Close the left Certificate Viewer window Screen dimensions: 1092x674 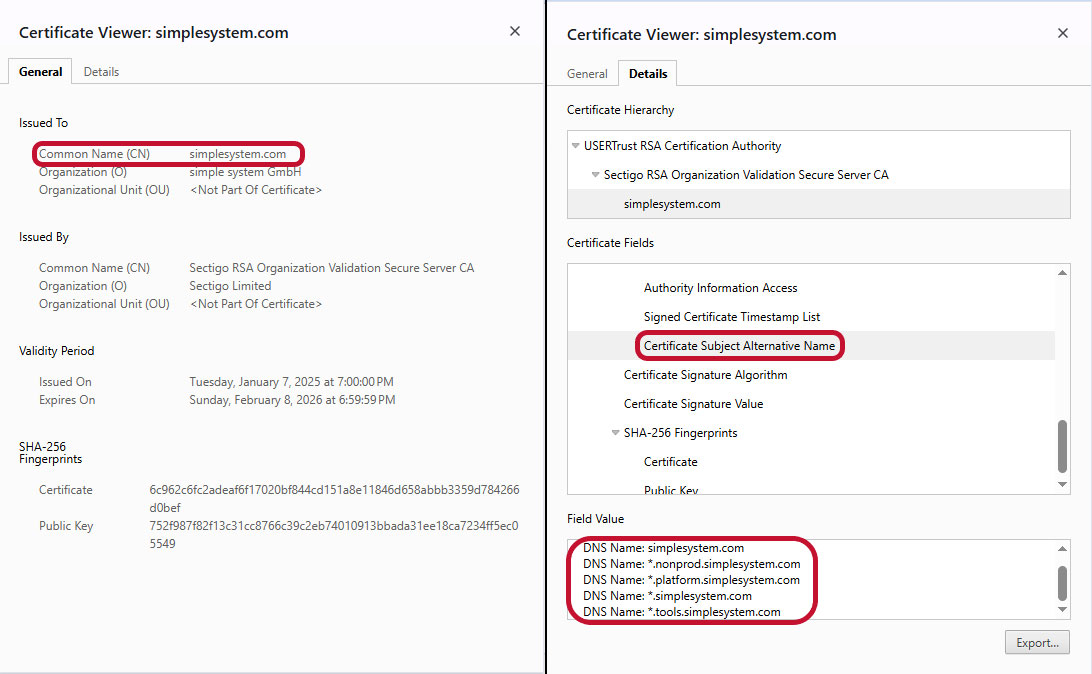(x=515, y=31)
